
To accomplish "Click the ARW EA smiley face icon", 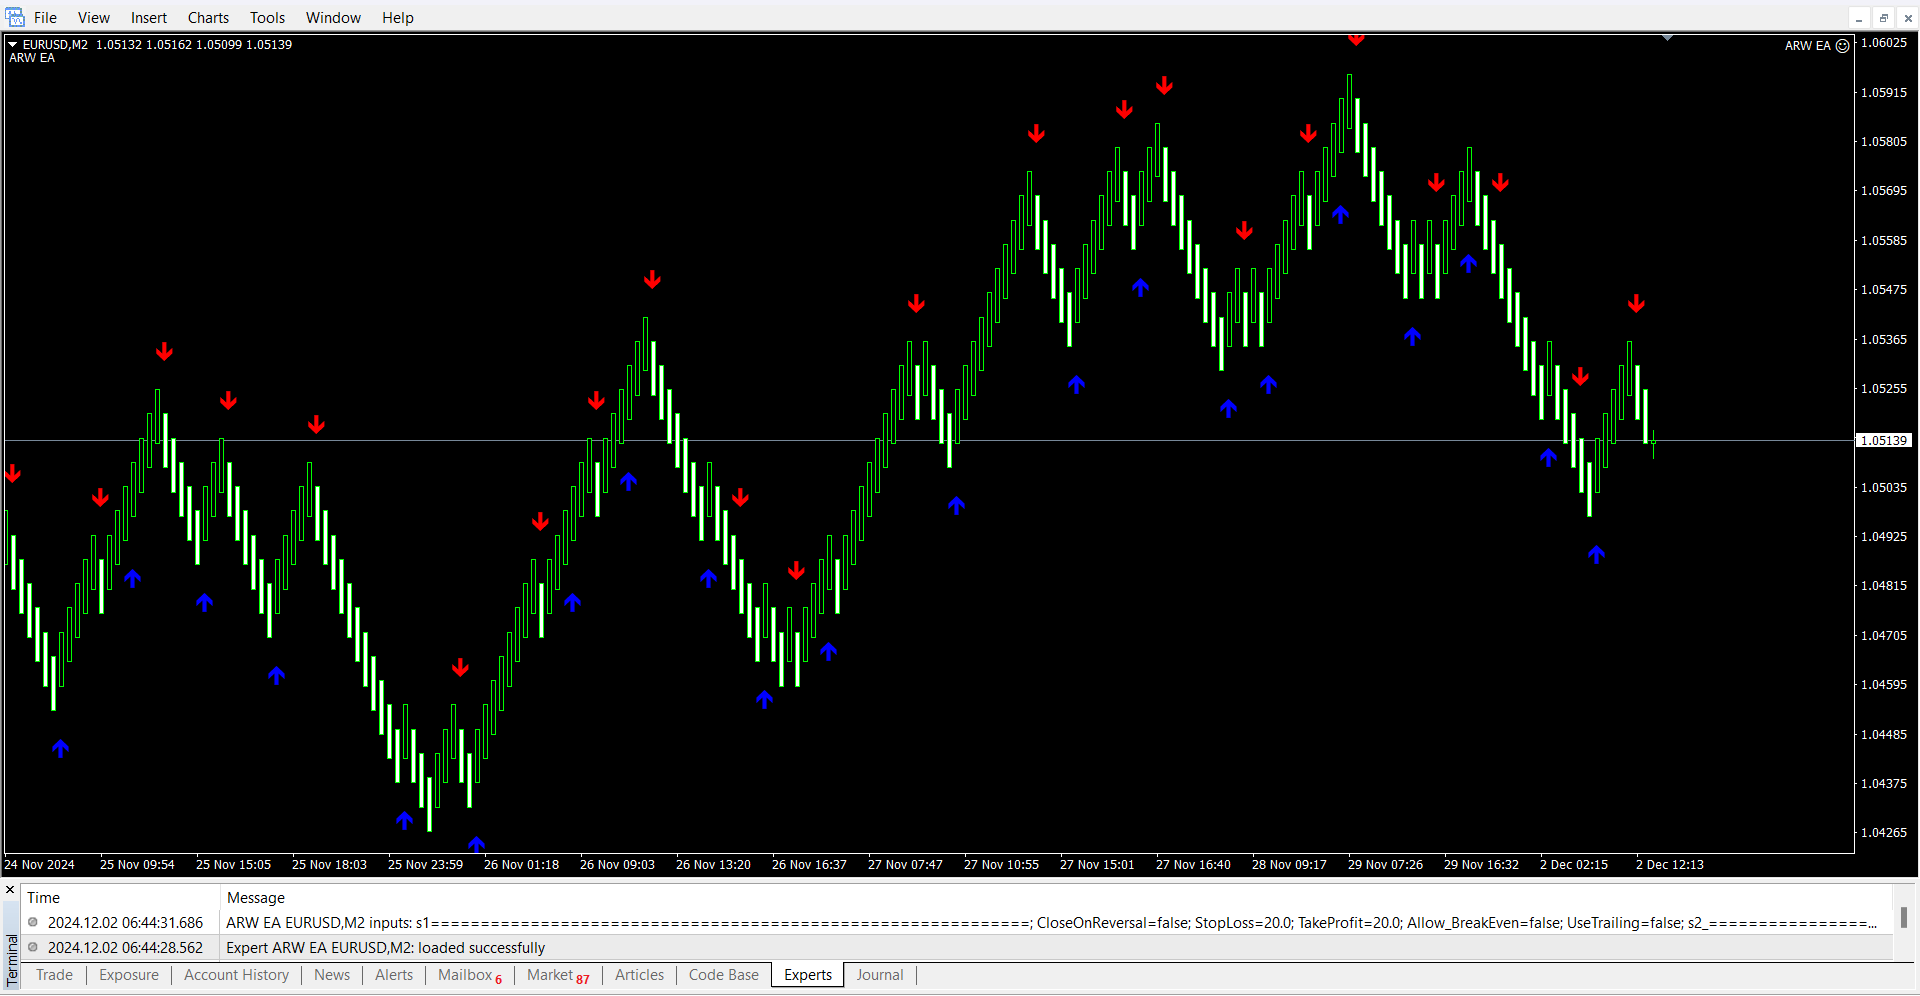I will [x=1842, y=46].
